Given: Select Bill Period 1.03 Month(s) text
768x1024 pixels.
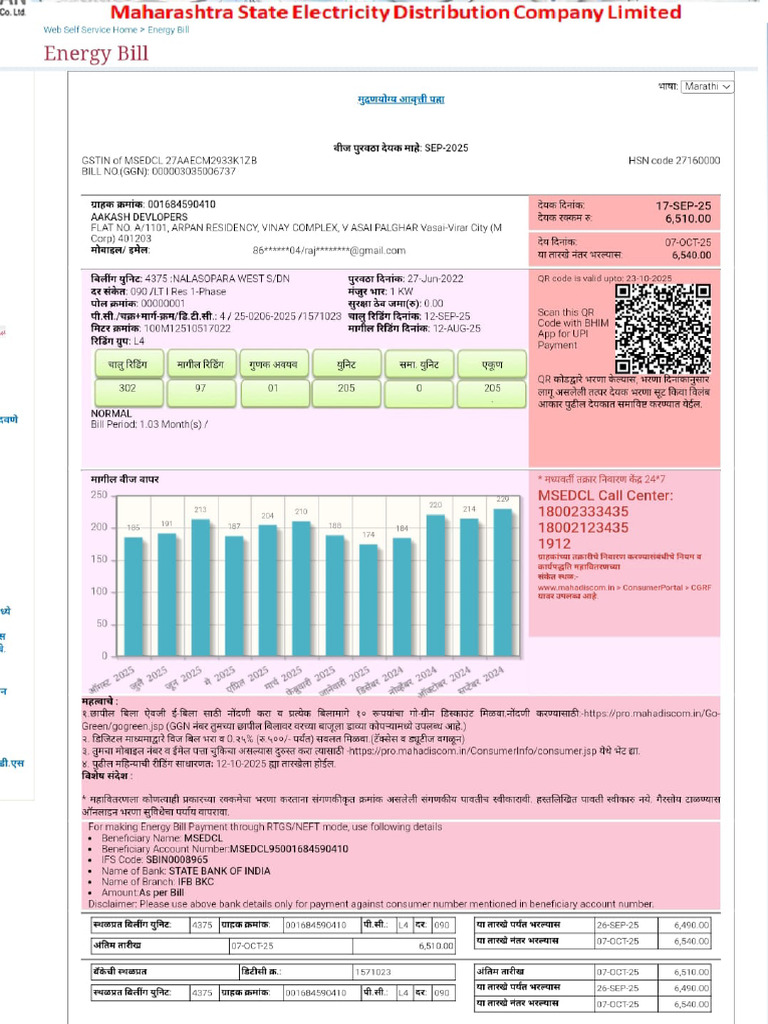Looking at the screenshot, I should coord(148,424).
